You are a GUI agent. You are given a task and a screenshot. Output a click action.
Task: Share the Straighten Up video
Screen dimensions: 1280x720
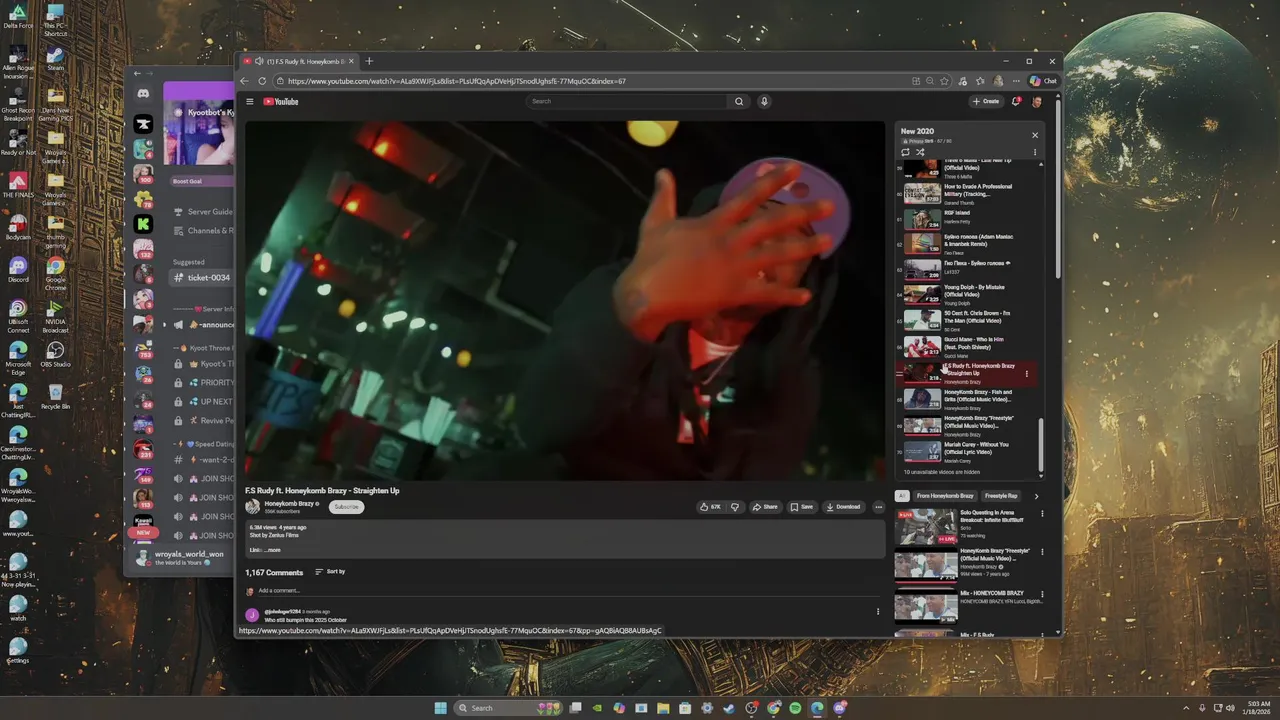point(765,507)
